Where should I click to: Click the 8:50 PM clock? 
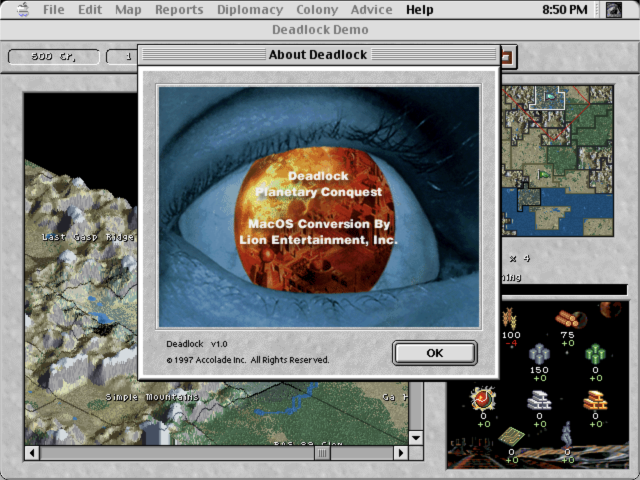pyautogui.click(x=564, y=9)
